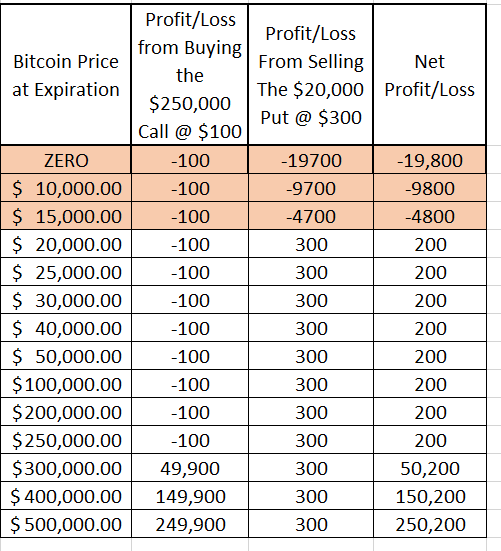Screen dimensions: 501x551
Task: Click the $15,000.00 price cell
Action: (66, 216)
